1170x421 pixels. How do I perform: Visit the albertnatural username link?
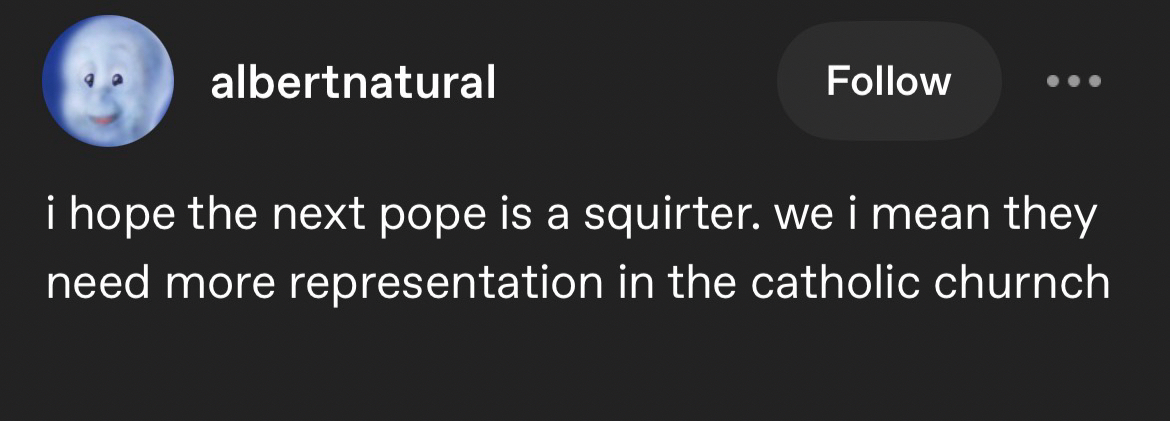[x=353, y=82]
